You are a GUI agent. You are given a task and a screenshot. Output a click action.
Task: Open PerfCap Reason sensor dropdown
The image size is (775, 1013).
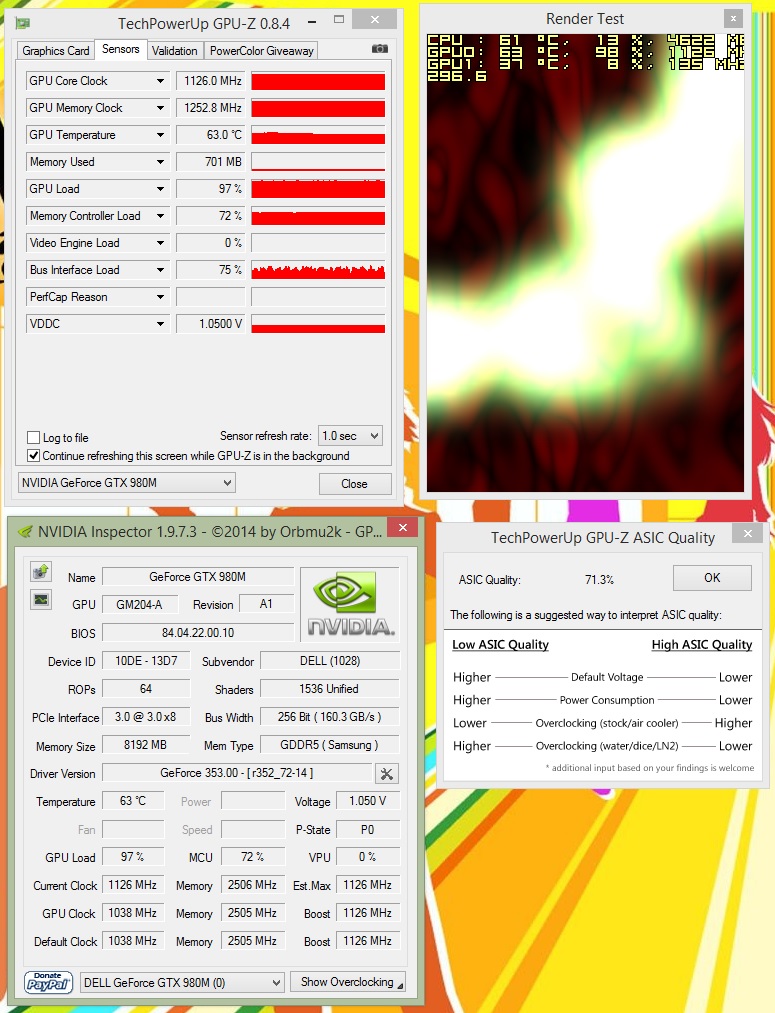[x=160, y=297]
